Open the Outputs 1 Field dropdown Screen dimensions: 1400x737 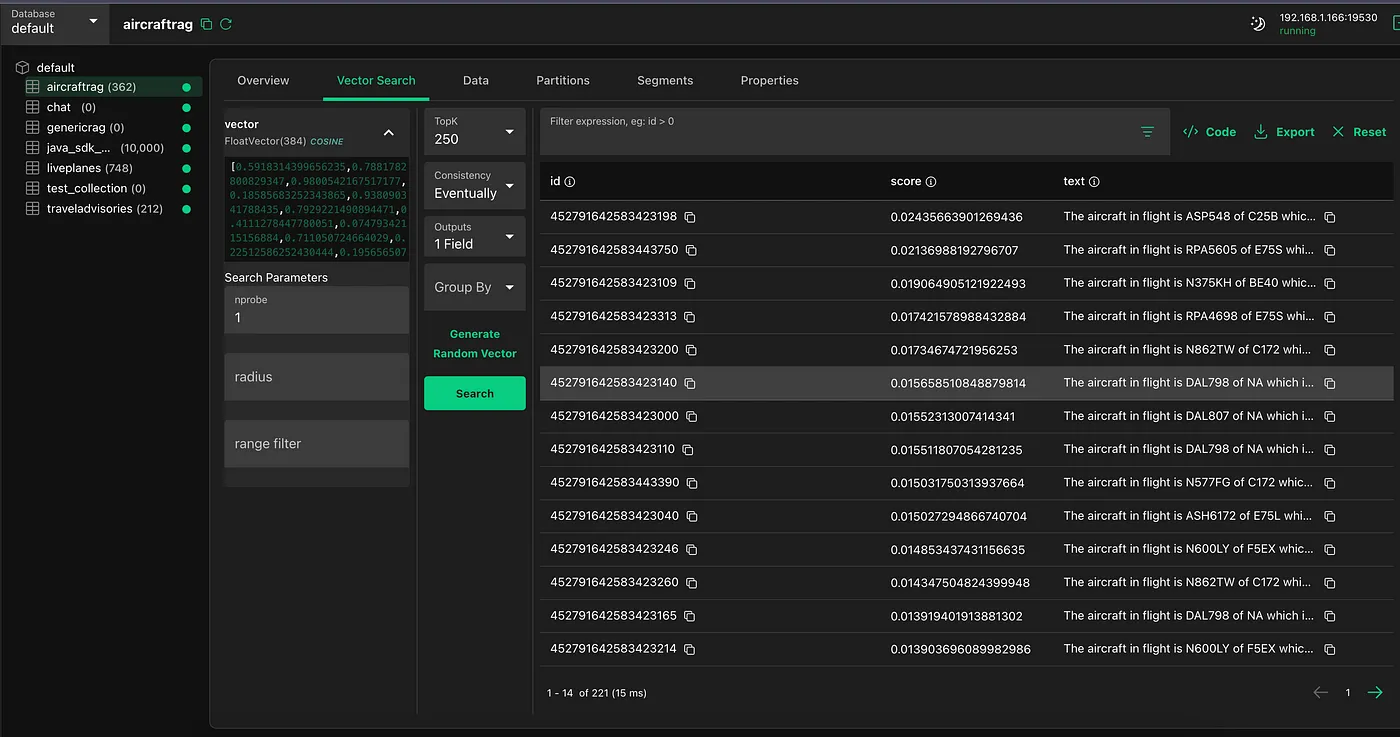[475, 236]
